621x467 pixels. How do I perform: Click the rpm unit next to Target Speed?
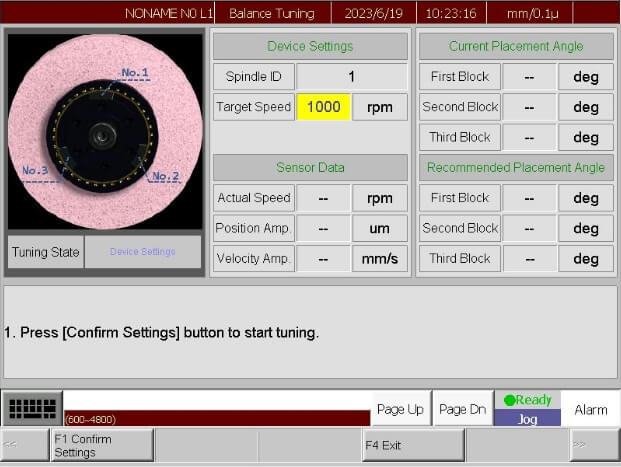coord(379,107)
